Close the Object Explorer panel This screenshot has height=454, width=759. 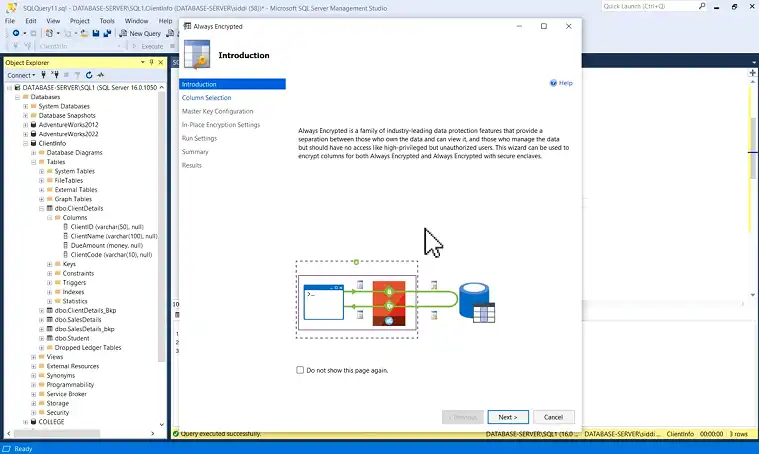(x=161, y=62)
